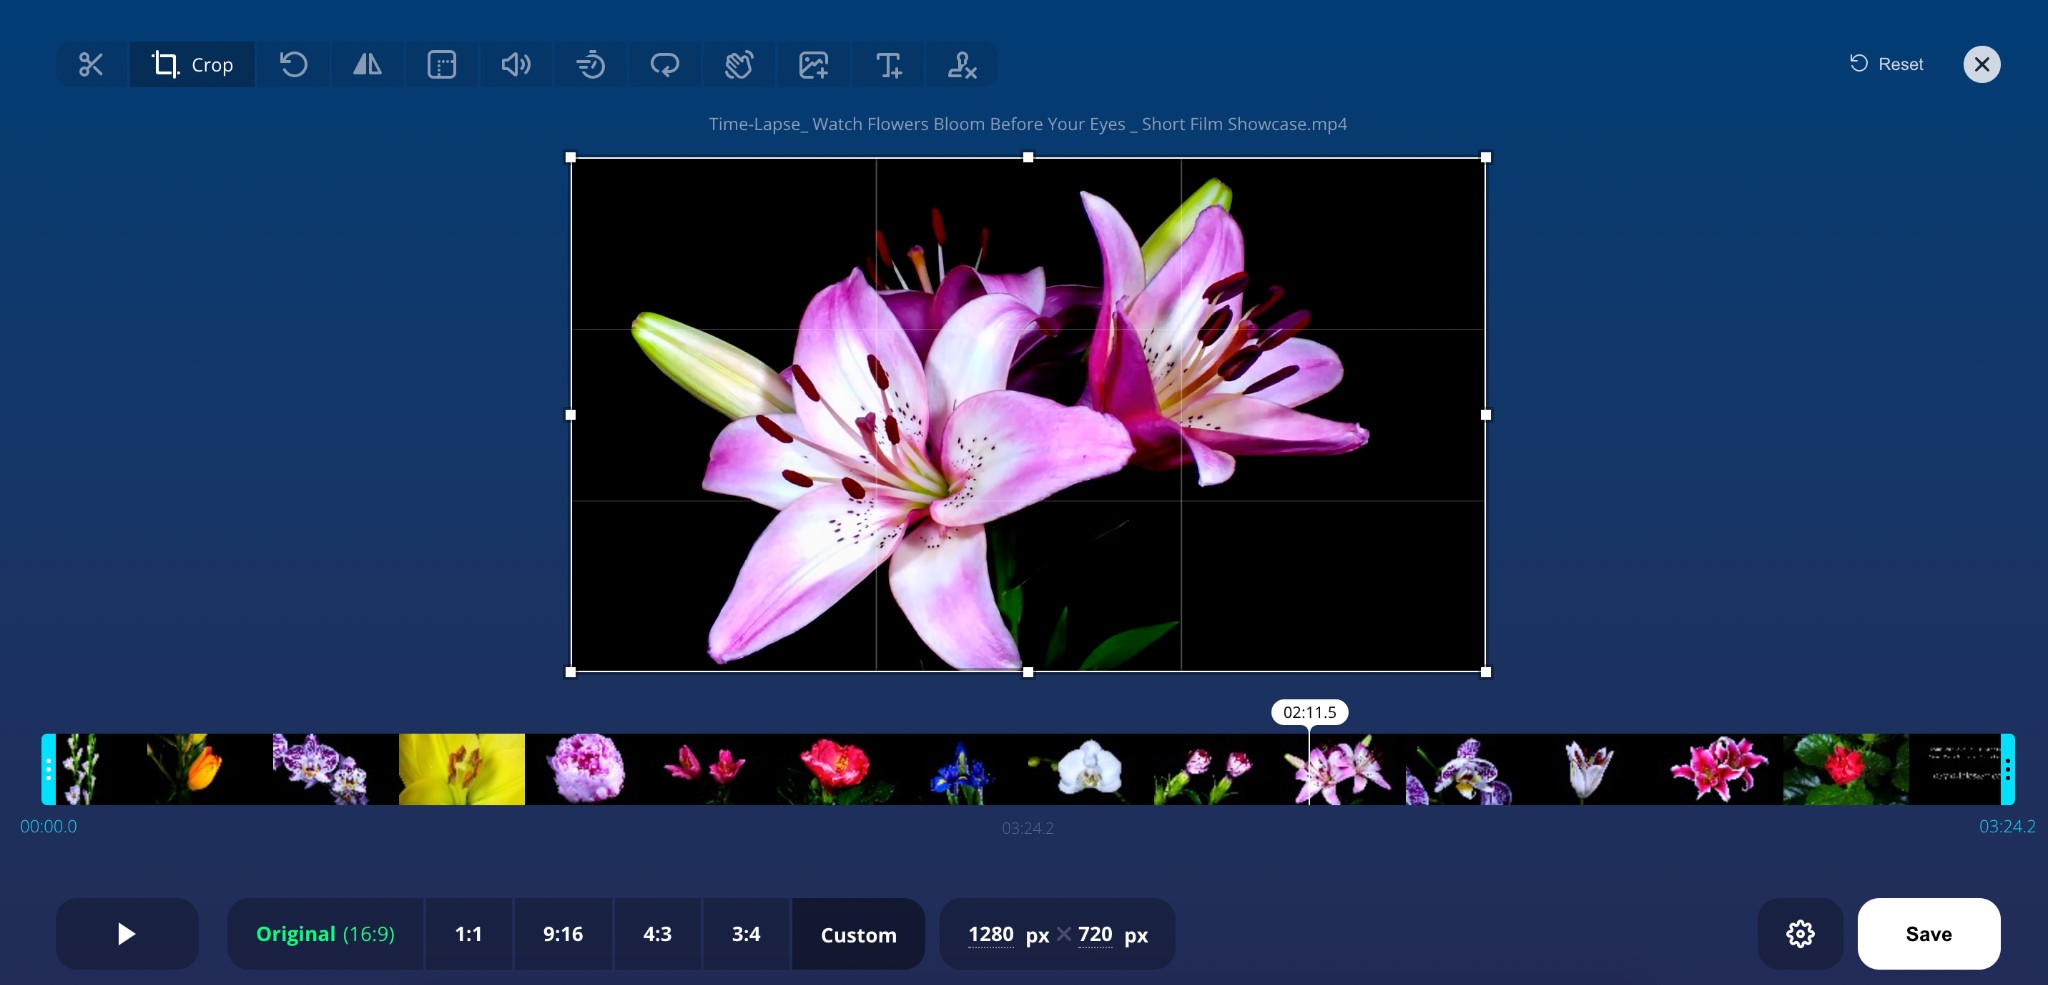Select the Original 16:9 ratio
The image size is (2048, 985).
324,933
